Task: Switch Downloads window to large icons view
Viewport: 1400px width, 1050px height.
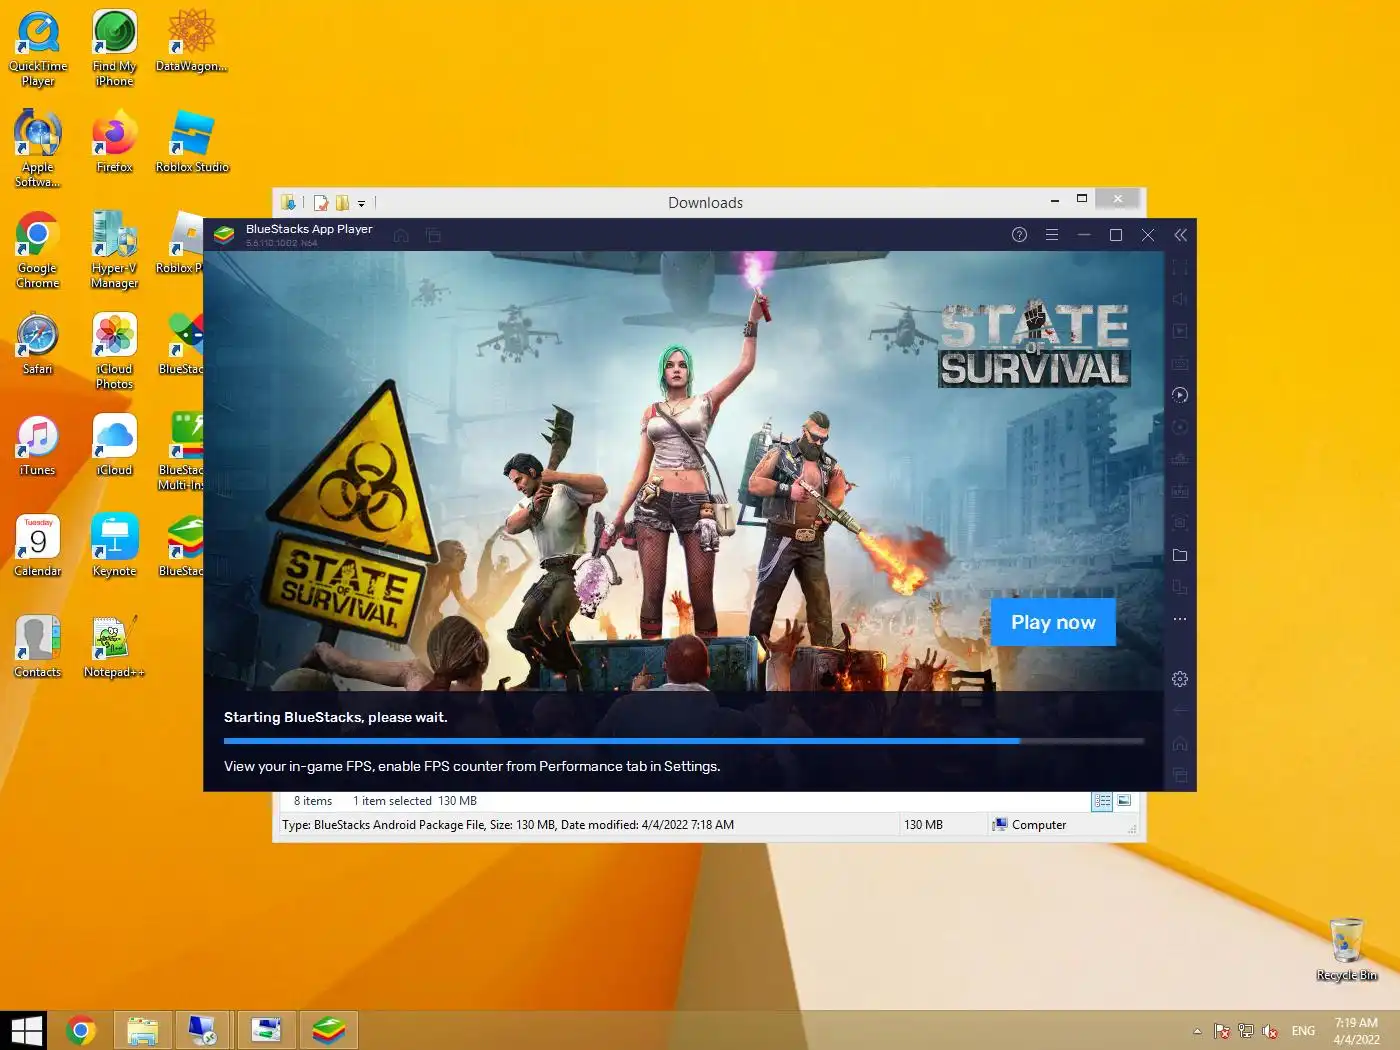Action: pos(1124,801)
